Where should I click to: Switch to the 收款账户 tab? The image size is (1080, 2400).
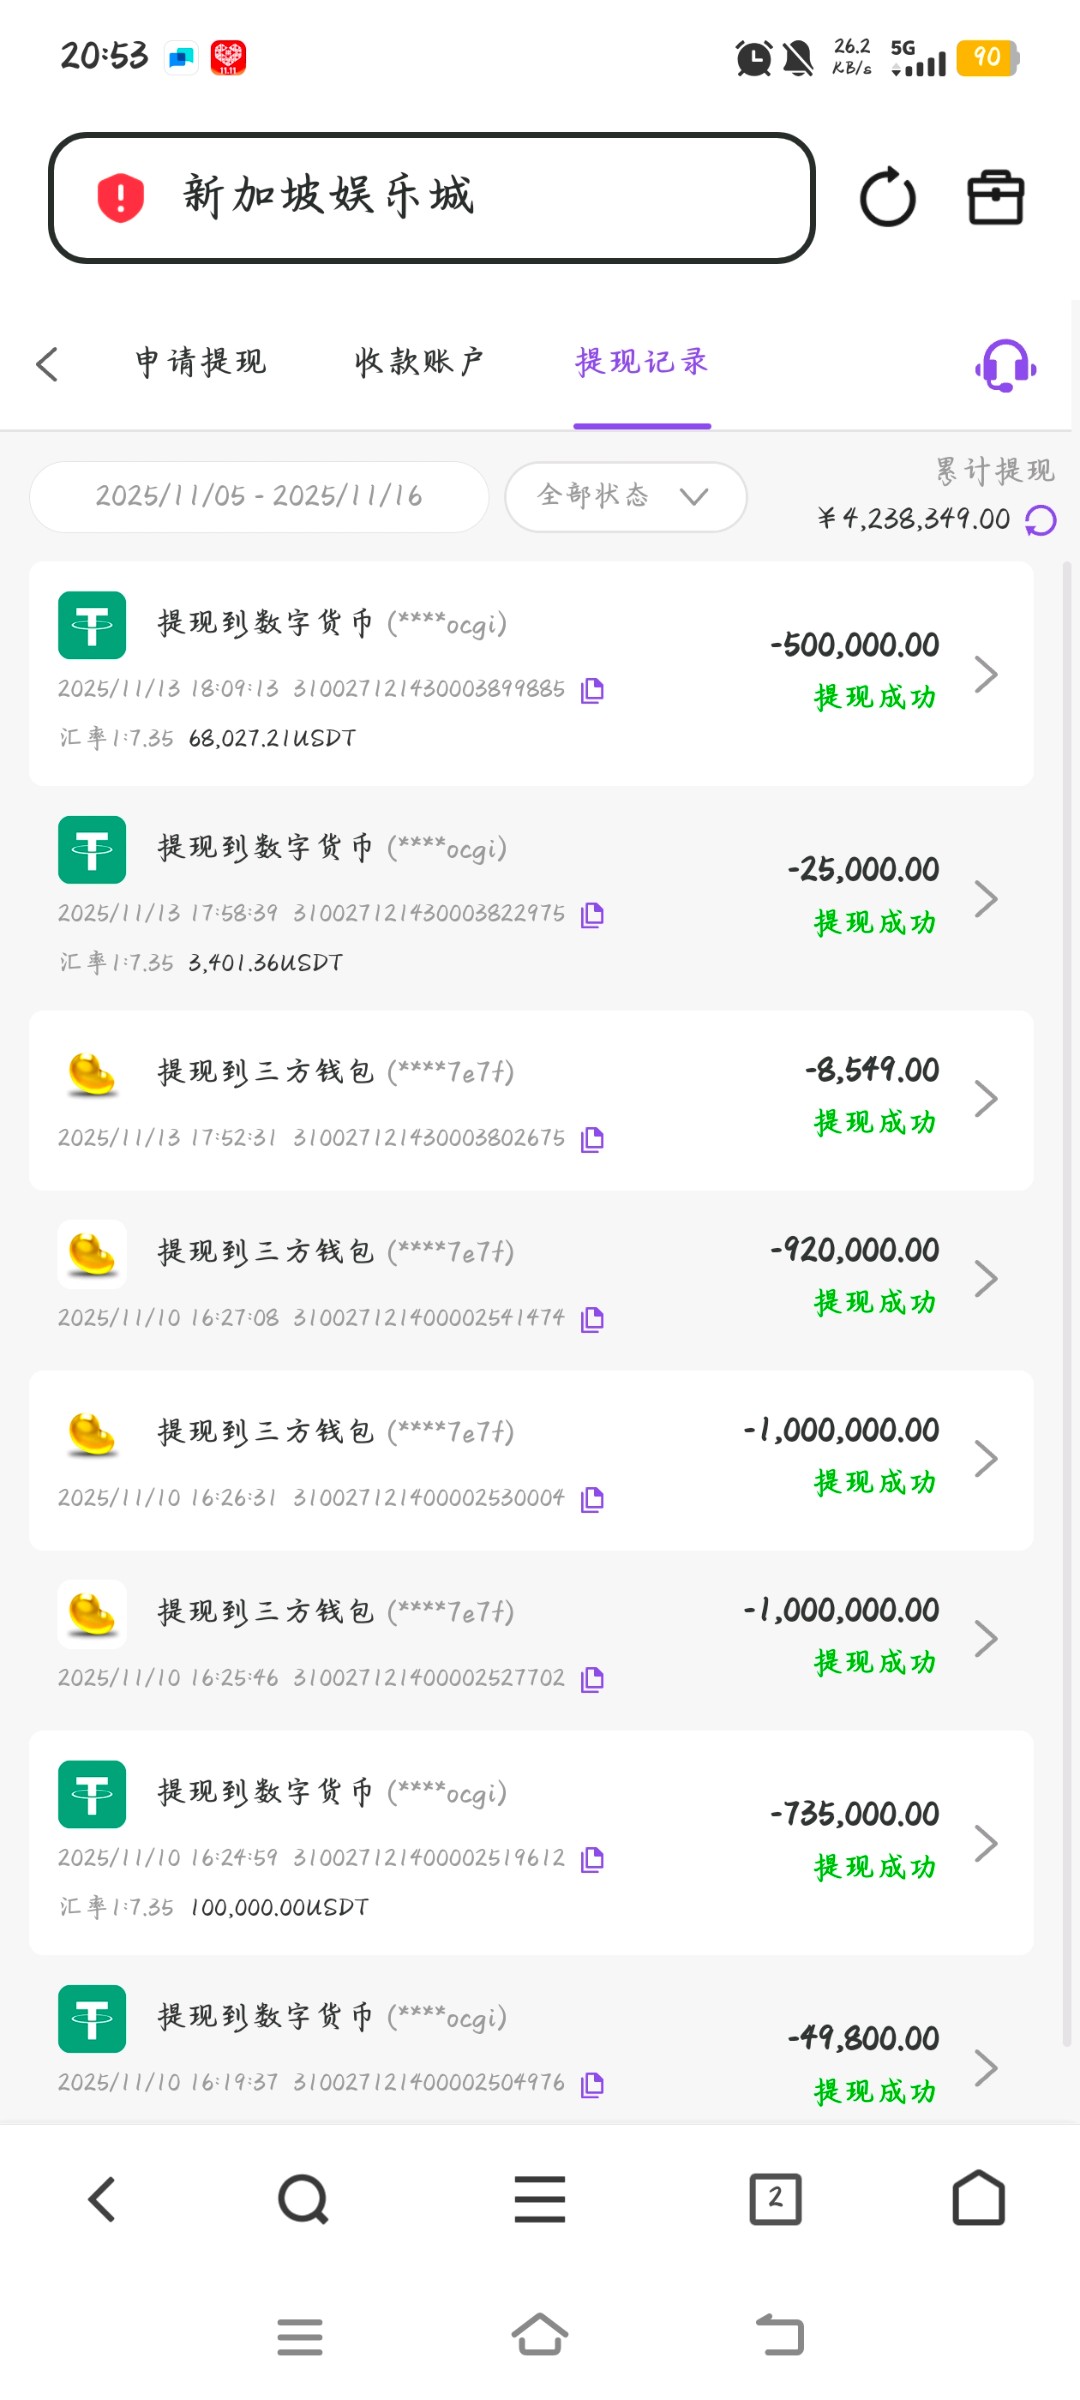[419, 362]
